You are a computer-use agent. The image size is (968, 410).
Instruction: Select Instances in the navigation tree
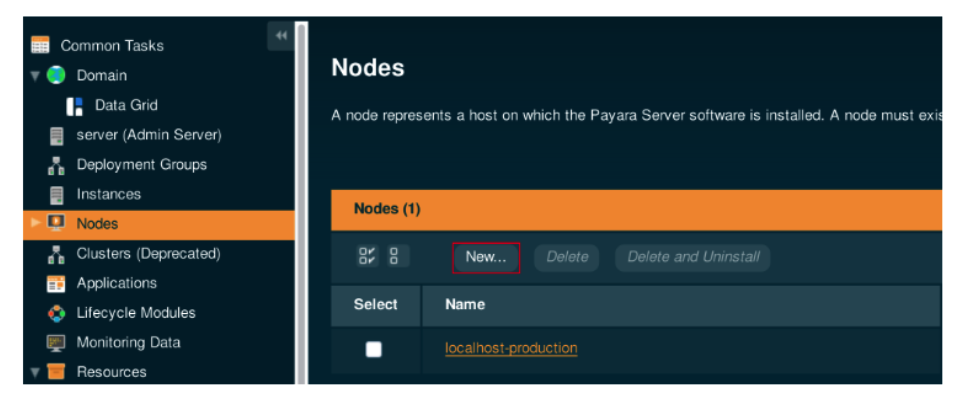(108, 194)
